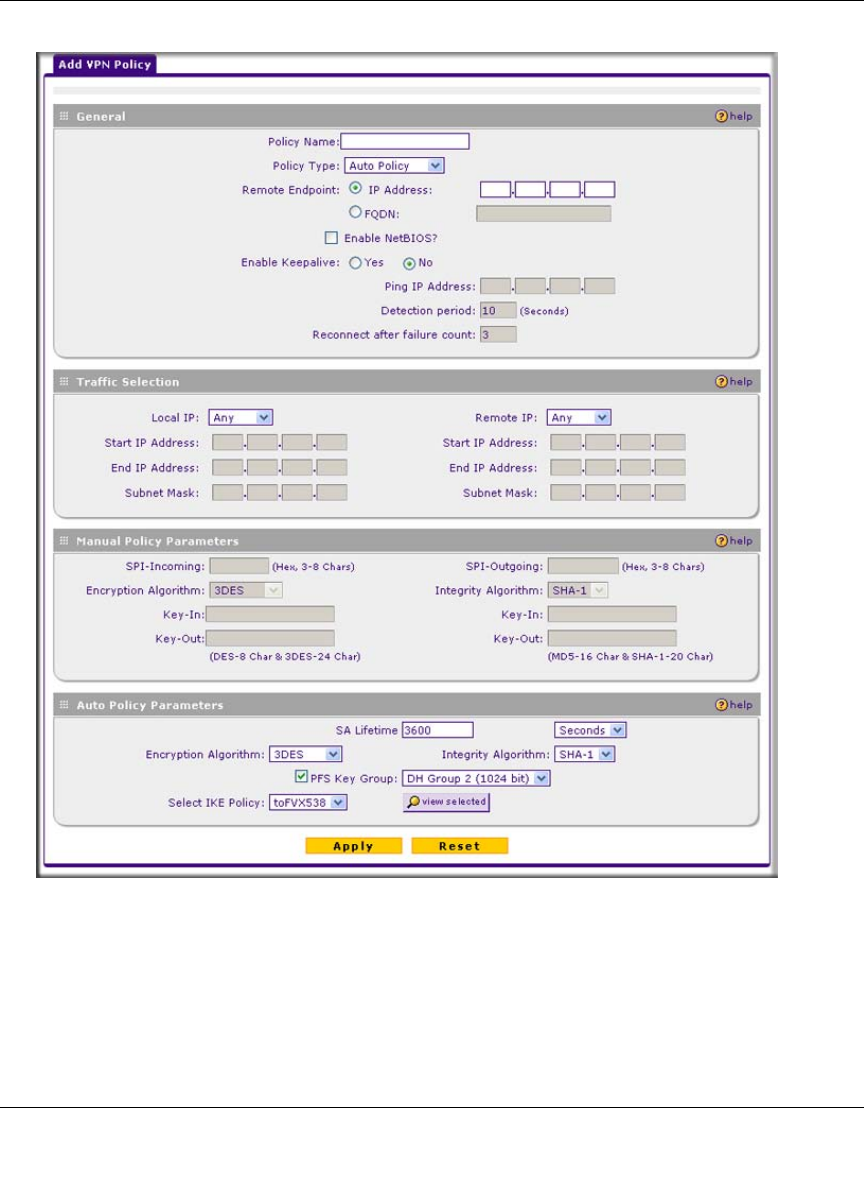864x1184 pixels.
Task: Open Manual Policy Integrity Algorithm SHA-1 dropdown
Action: [578, 590]
